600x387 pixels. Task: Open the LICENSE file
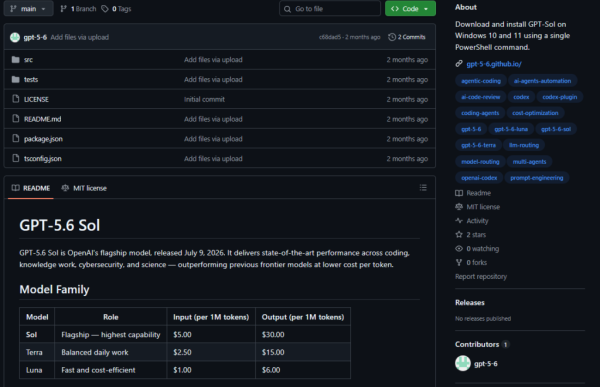click(36, 100)
